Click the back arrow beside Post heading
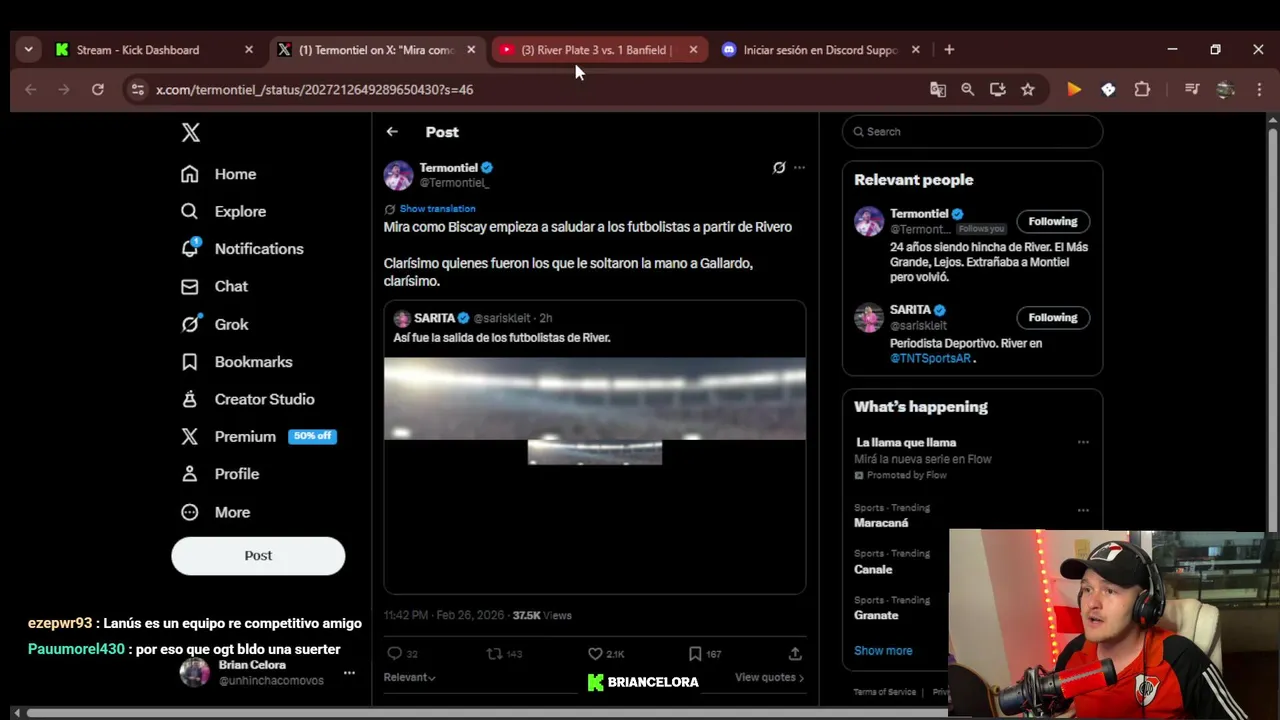The width and height of the screenshot is (1280, 720). [x=392, y=131]
